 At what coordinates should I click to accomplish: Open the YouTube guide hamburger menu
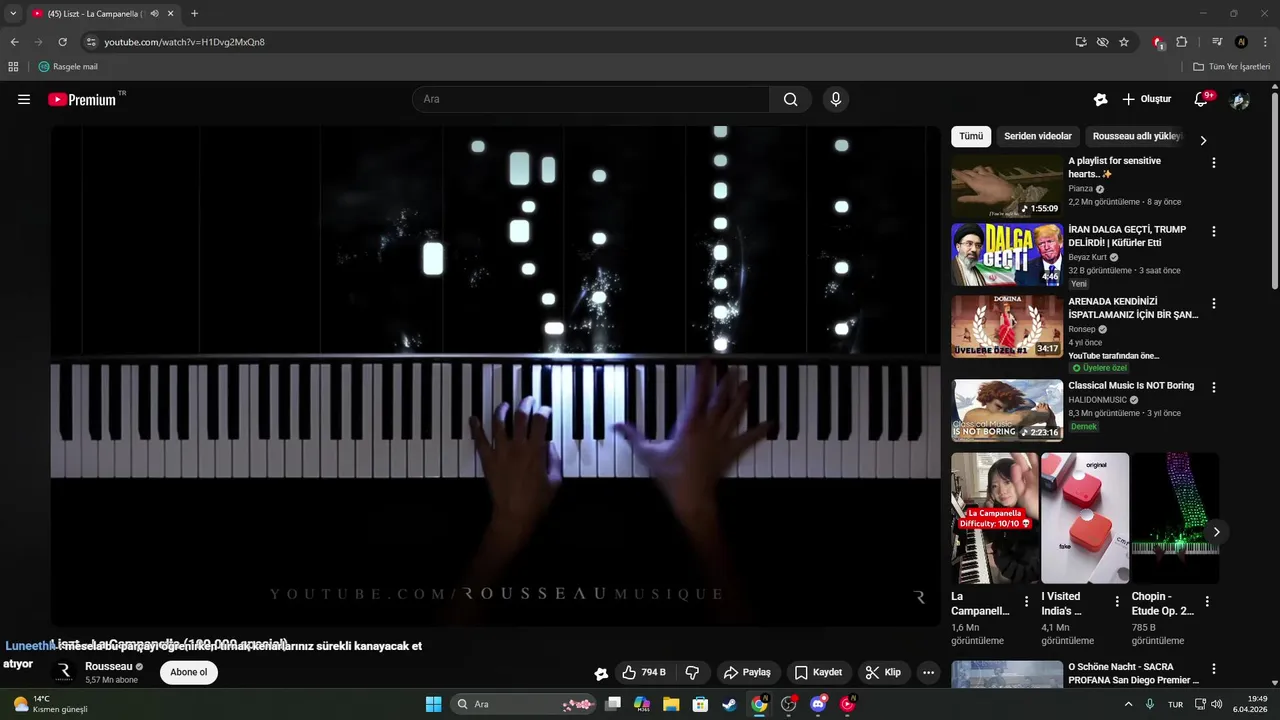click(24, 99)
